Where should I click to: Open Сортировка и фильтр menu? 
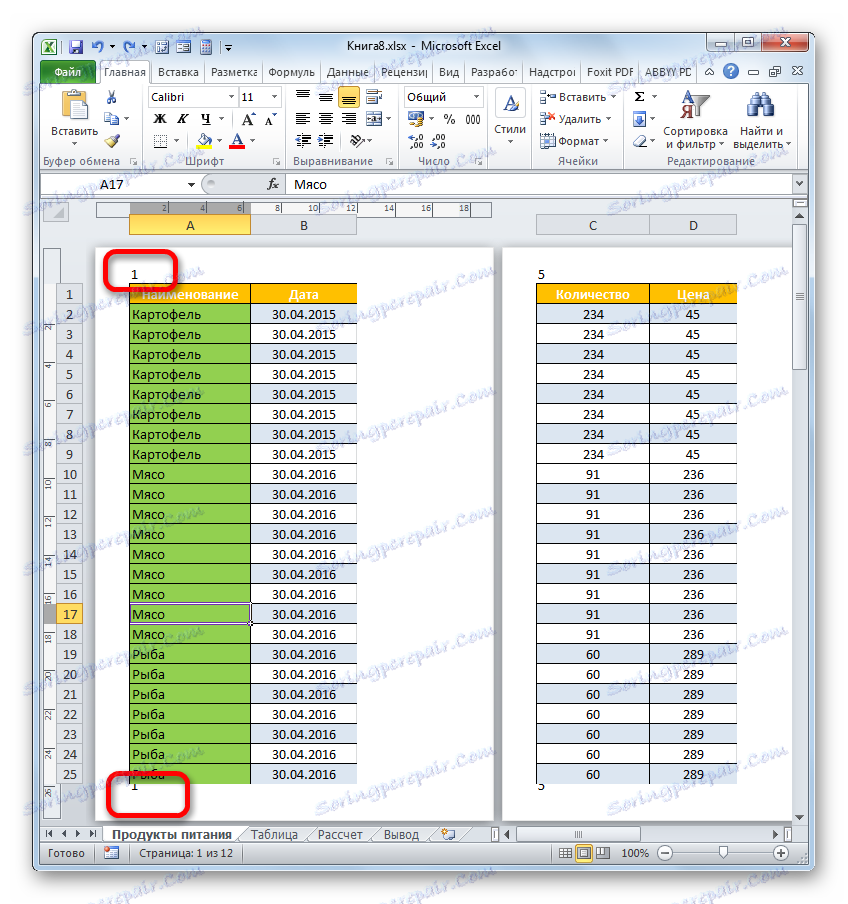tap(695, 120)
